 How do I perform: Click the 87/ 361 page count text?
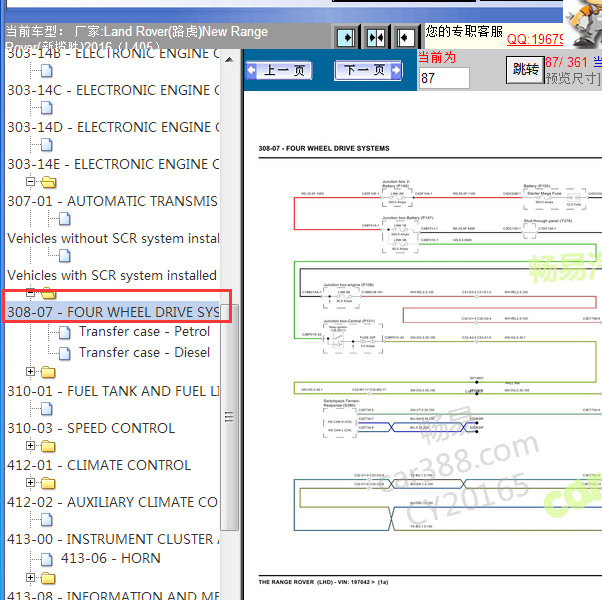click(x=567, y=62)
